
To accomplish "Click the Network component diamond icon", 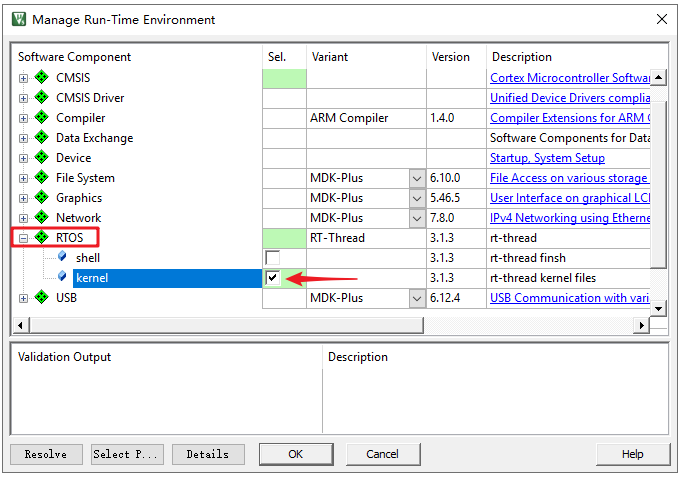I will (42, 217).
